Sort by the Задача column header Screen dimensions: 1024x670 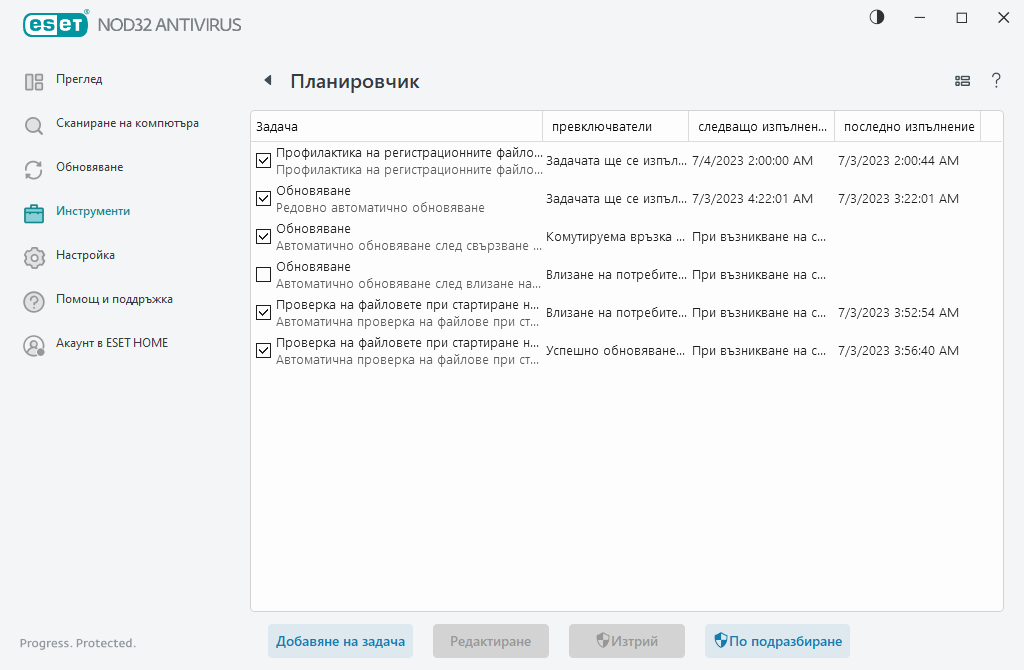click(396, 127)
